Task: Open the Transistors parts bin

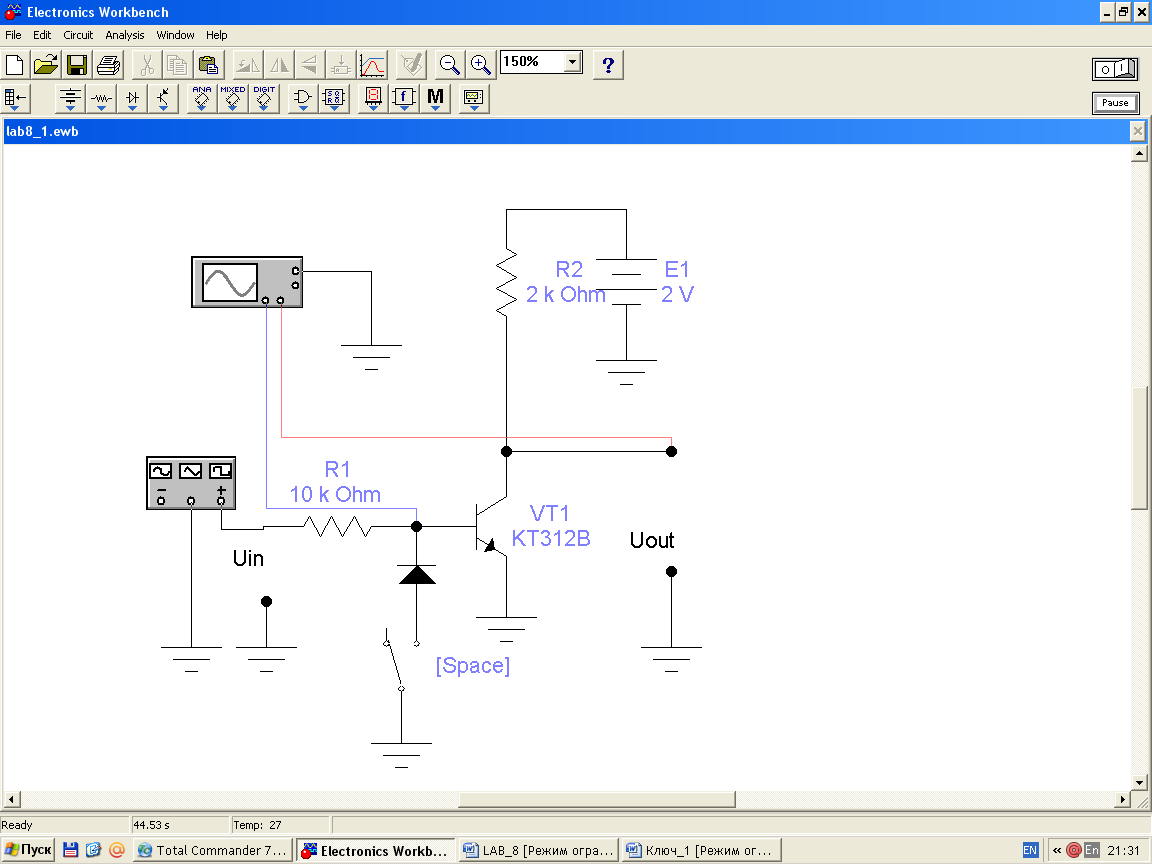Action: [163, 98]
